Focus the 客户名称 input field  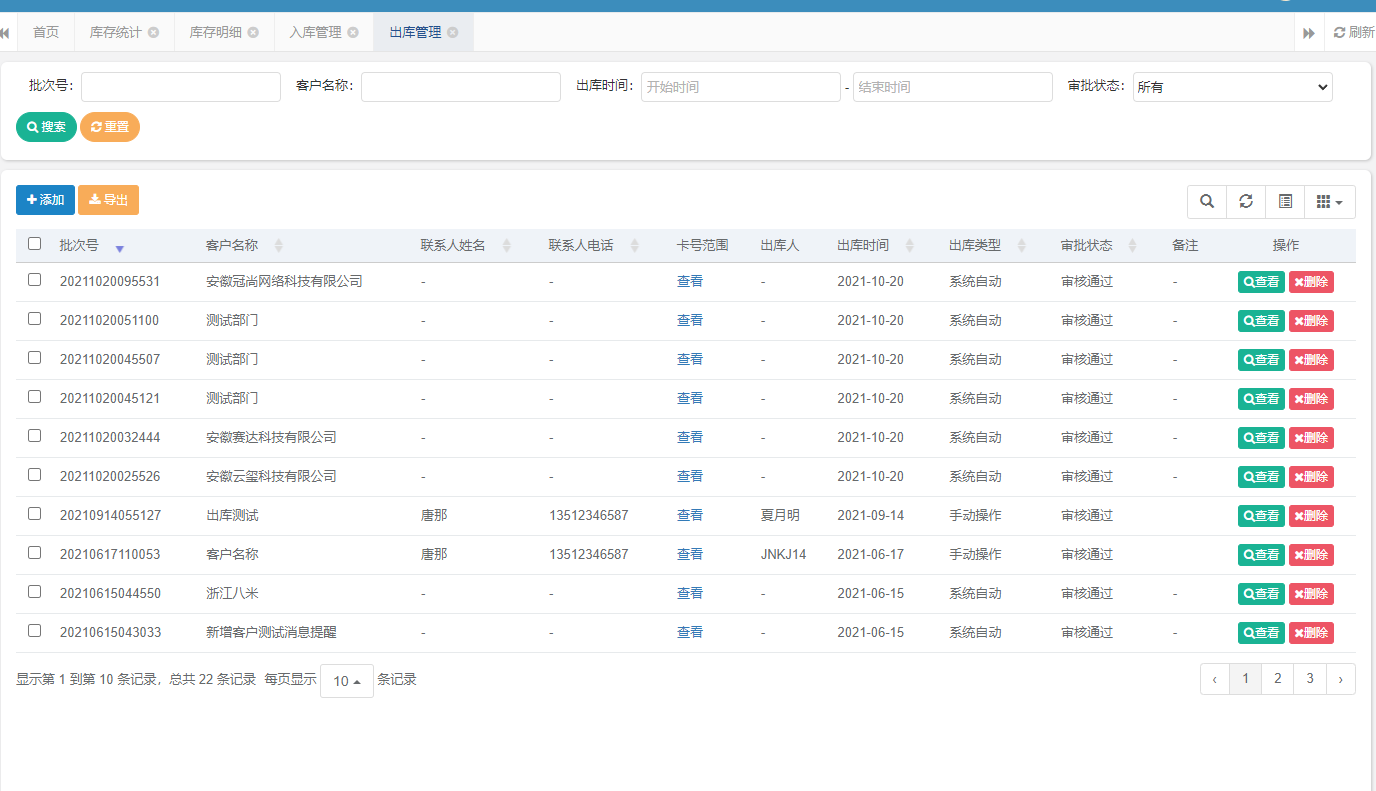tap(461, 87)
